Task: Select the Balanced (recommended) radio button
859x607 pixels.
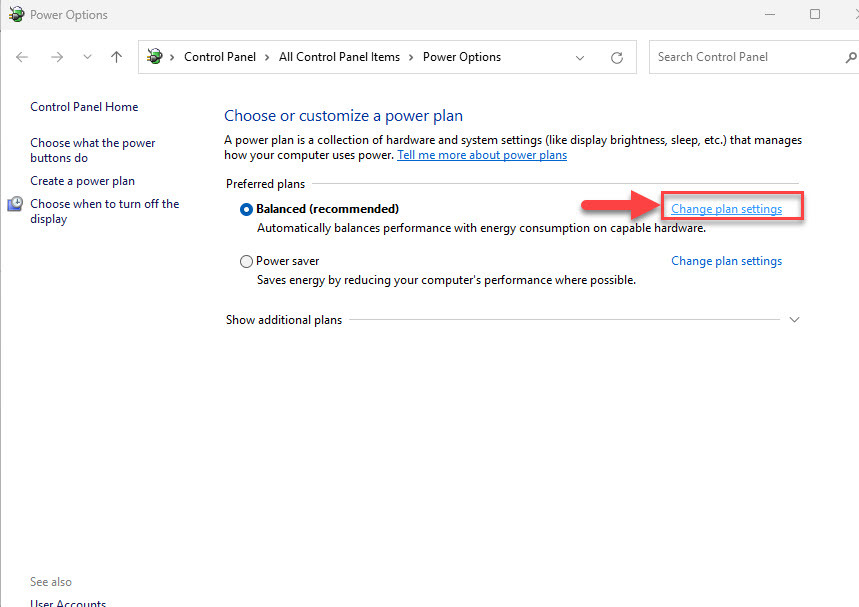Action: [x=247, y=209]
